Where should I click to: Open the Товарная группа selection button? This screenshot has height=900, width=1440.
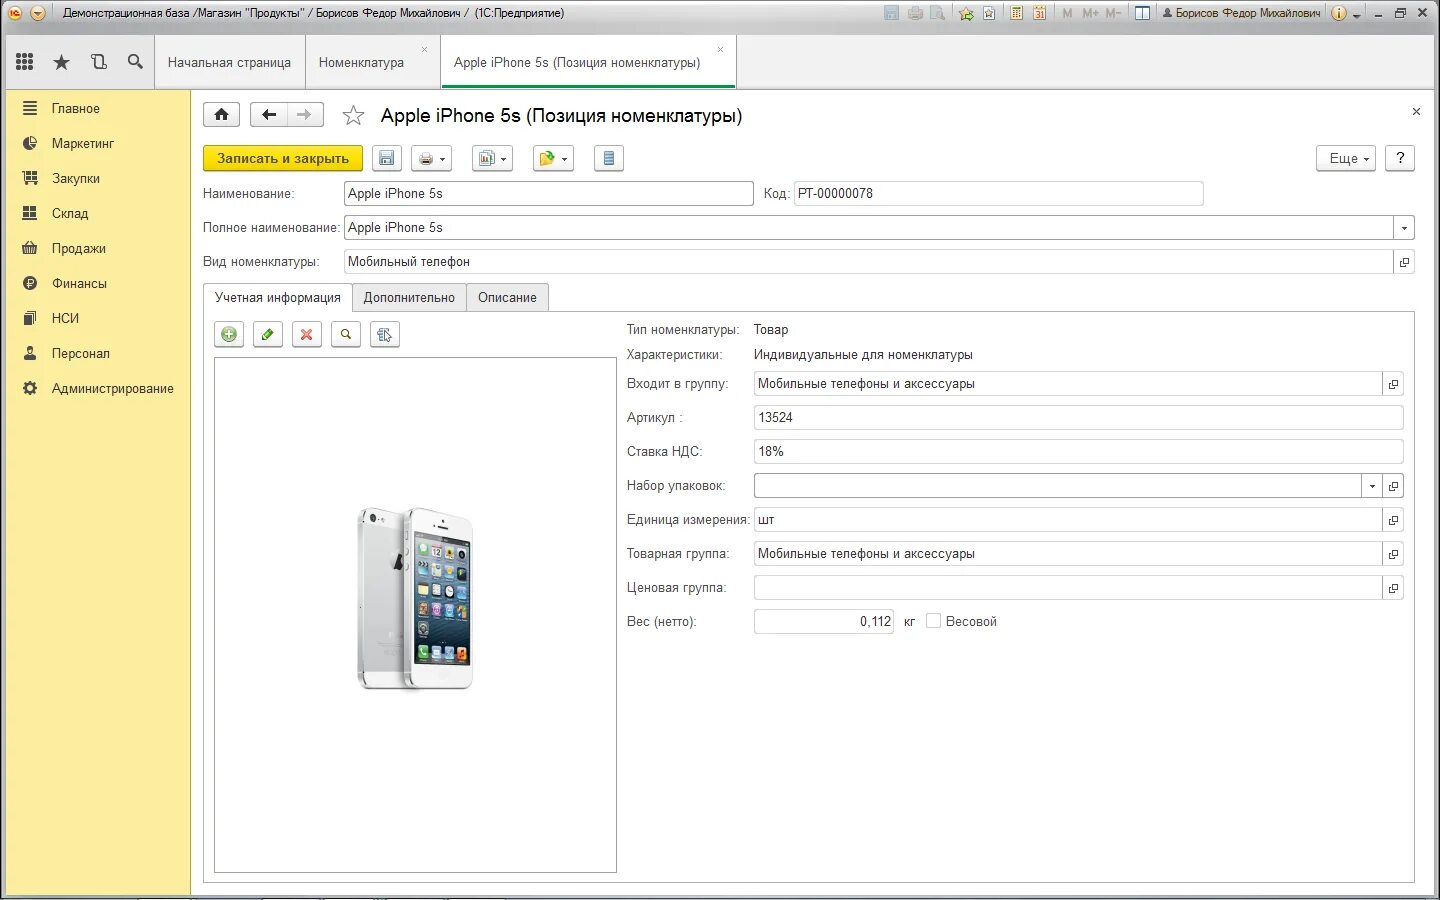point(1393,554)
